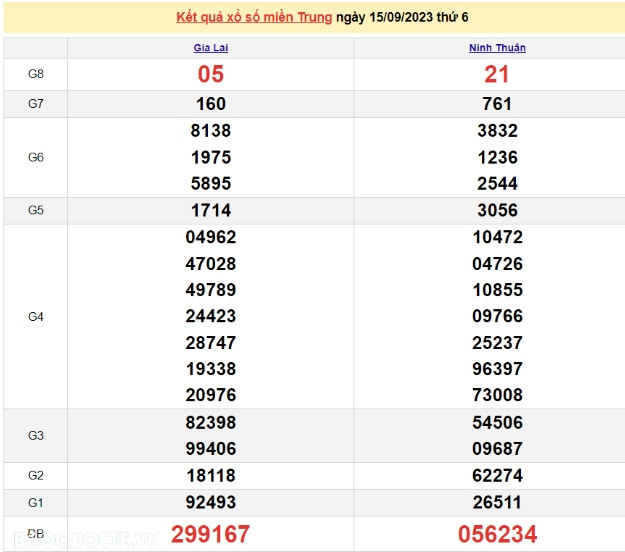Image resolution: width=625 pixels, height=552 pixels.
Task: Click the G8 row label
Action: pyautogui.click(x=36, y=74)
